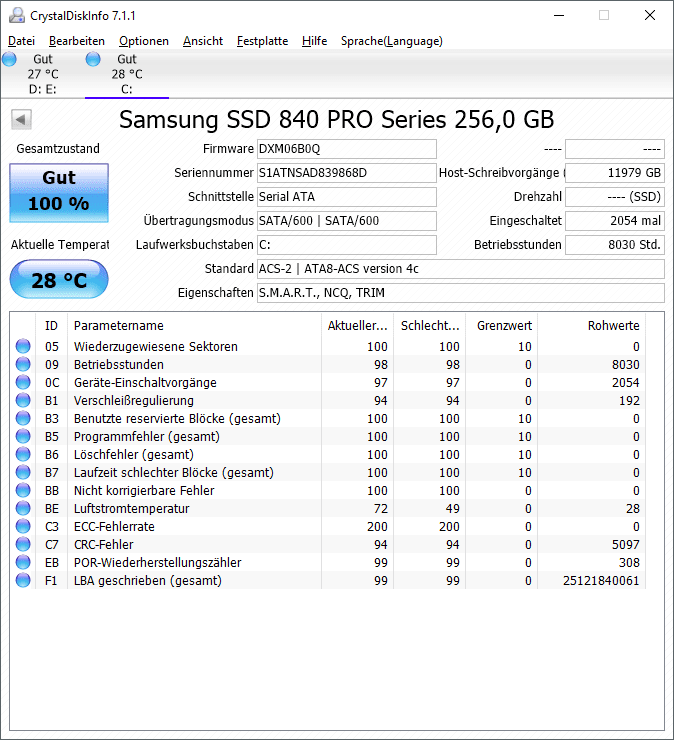Click status orb of POR-Wiederherstellungszähler row
The height and width of the screenshot is (740, 674).
(23, 562)
